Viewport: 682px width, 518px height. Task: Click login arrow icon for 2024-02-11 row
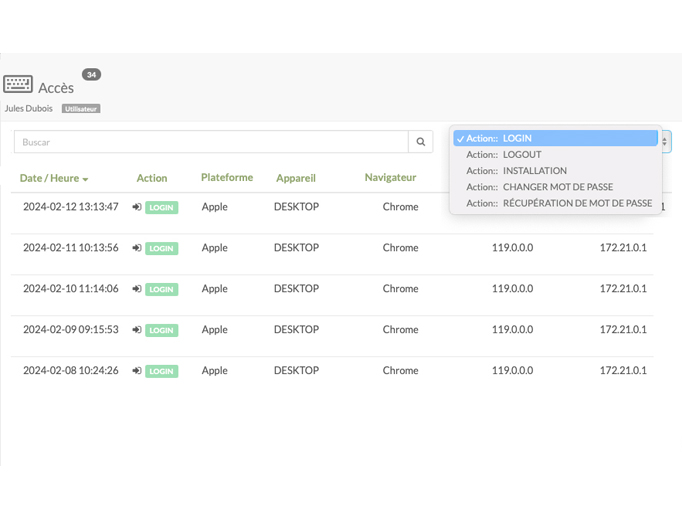[x=137, y=248]
